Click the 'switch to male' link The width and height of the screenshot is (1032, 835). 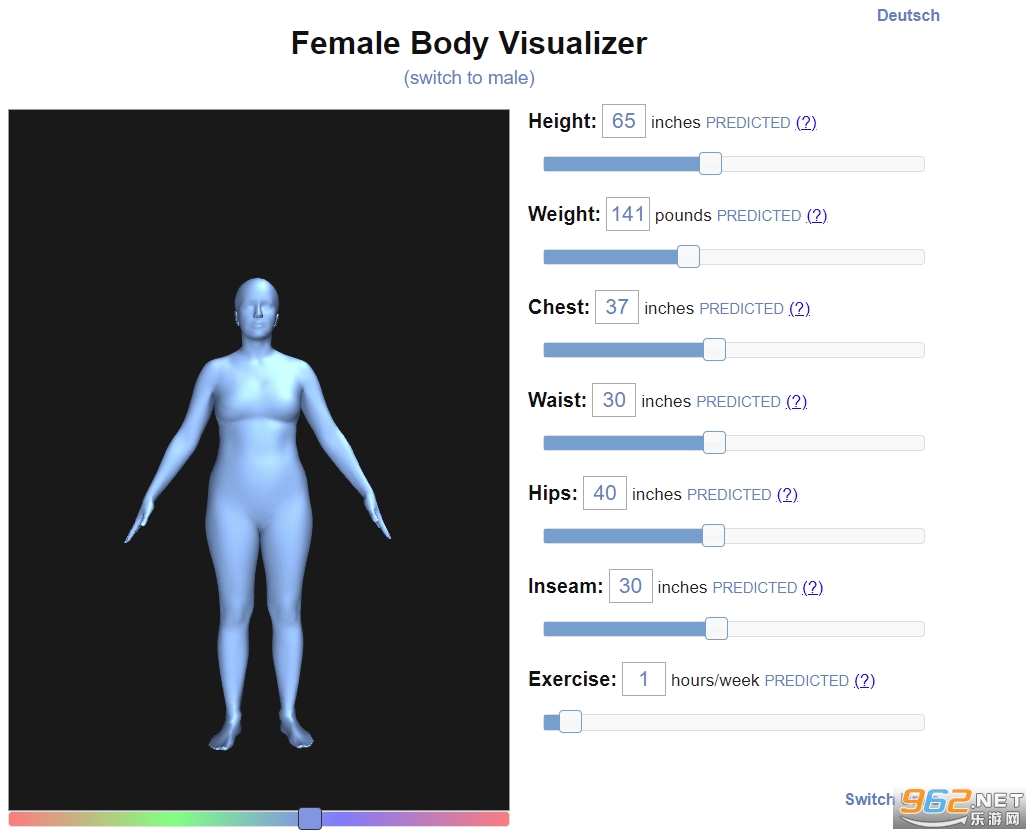[x=469, y=78]
